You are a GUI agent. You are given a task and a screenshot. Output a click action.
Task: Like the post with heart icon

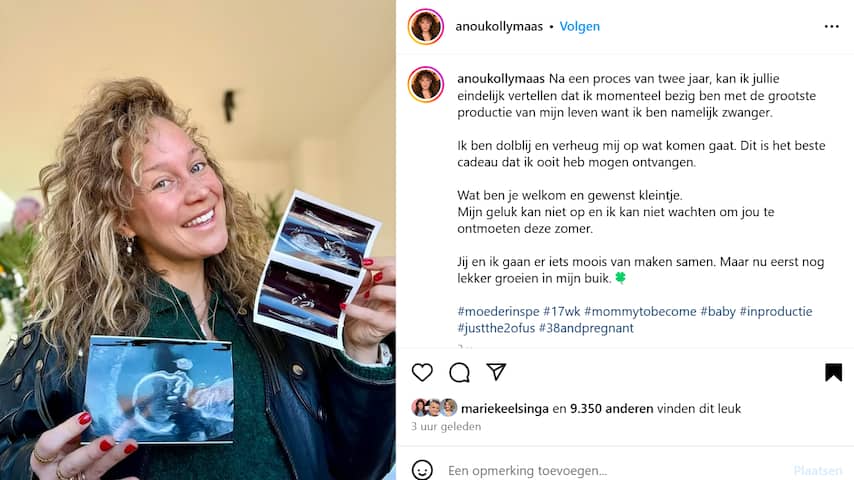pos(422,373)
